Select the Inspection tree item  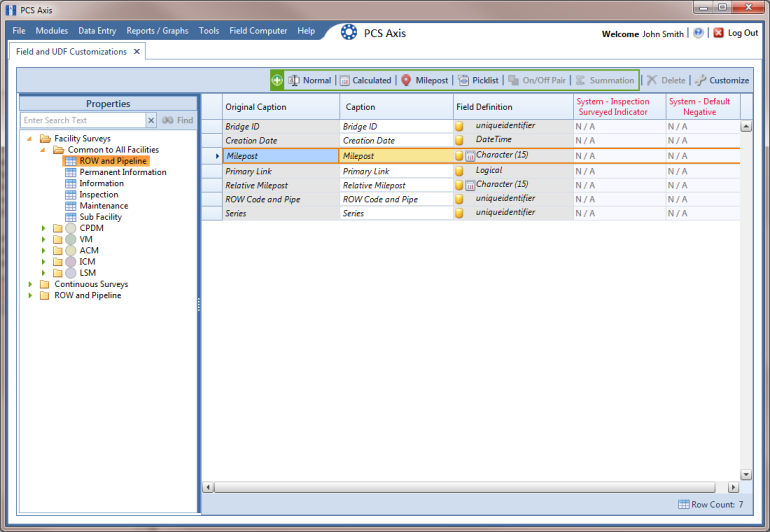point(99,195)
